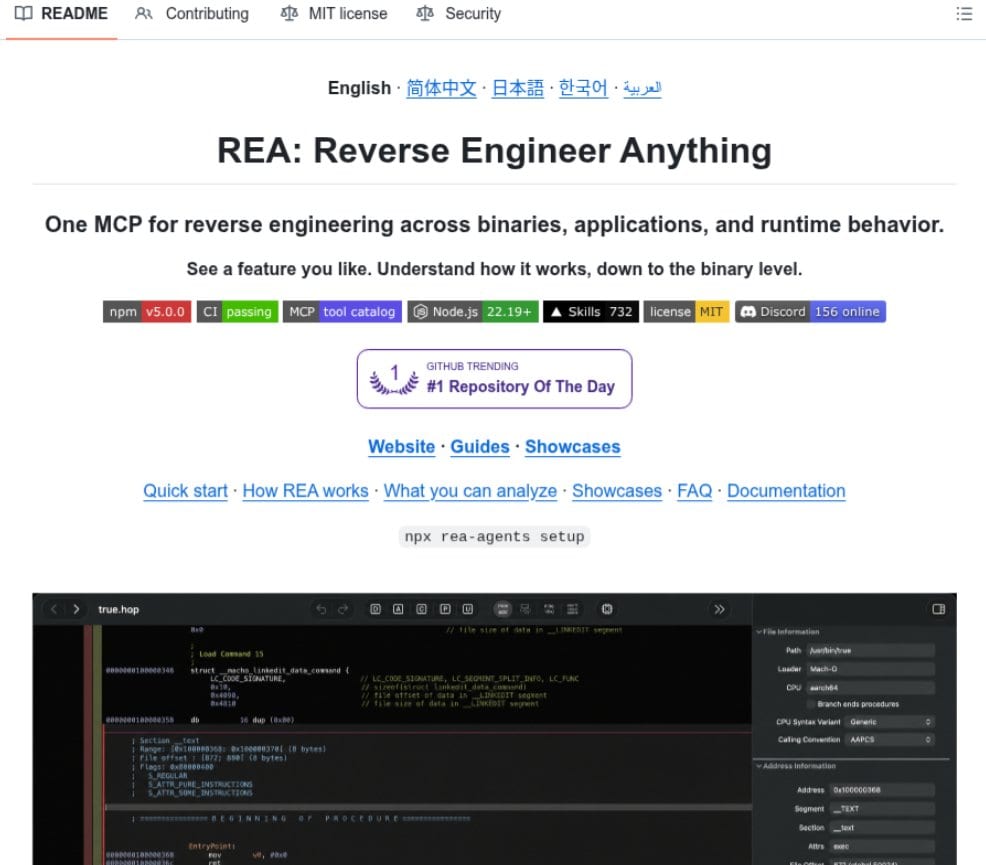Click the Node.js 22.19+ badge
Screen dimensions: 986x865
tap(473, 312)
